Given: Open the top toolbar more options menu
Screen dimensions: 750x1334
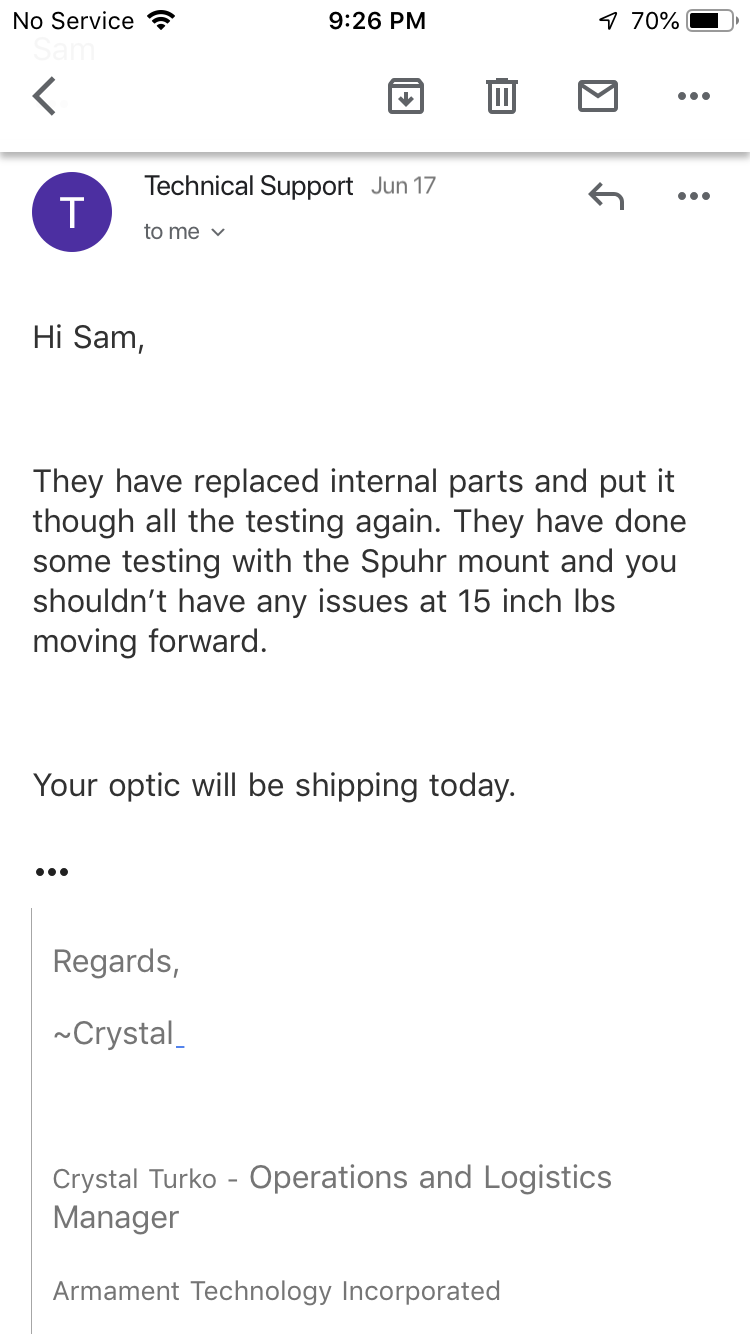Looking at the screenshot, I should point(693,97).
